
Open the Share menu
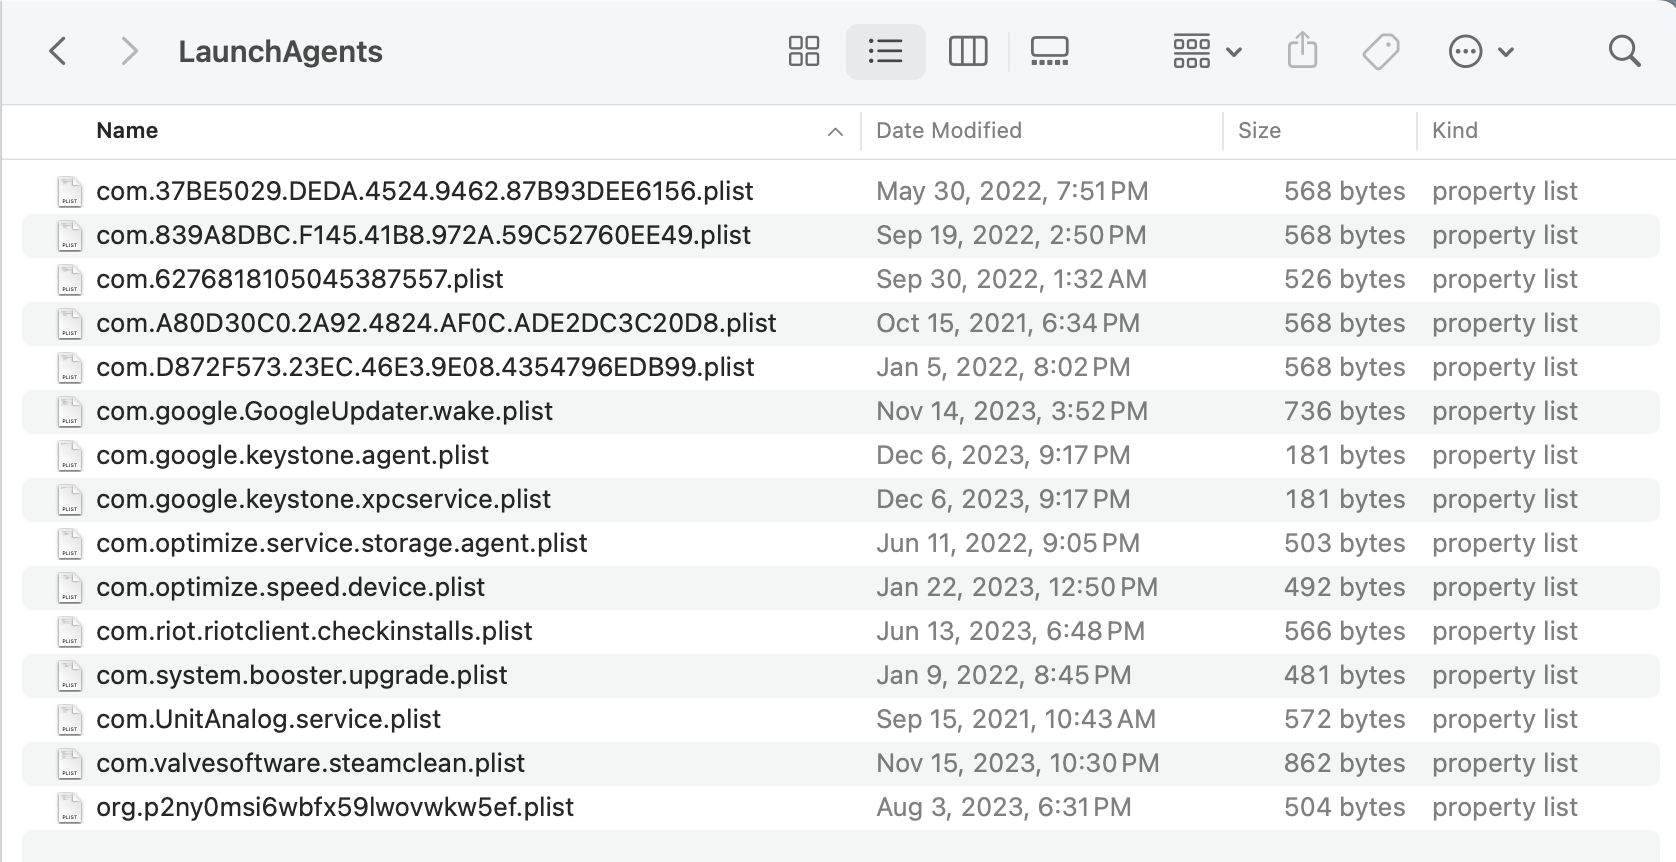tap(1301, 50)
